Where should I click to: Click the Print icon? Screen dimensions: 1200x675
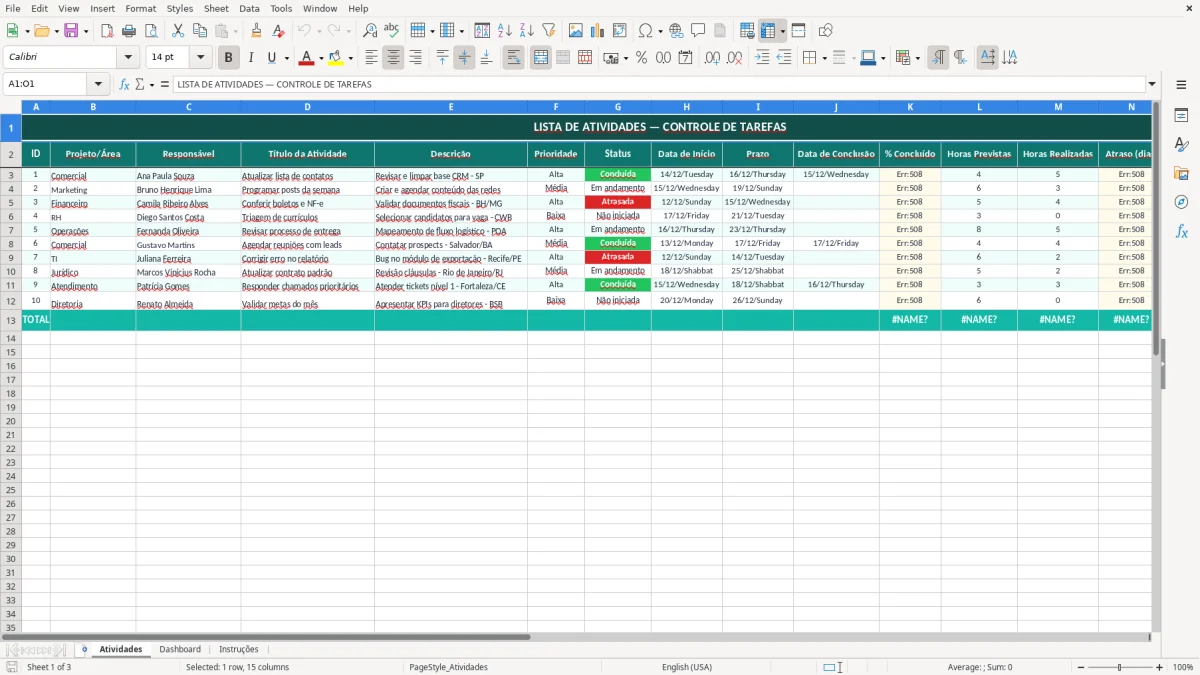click(x=130, y=31)
